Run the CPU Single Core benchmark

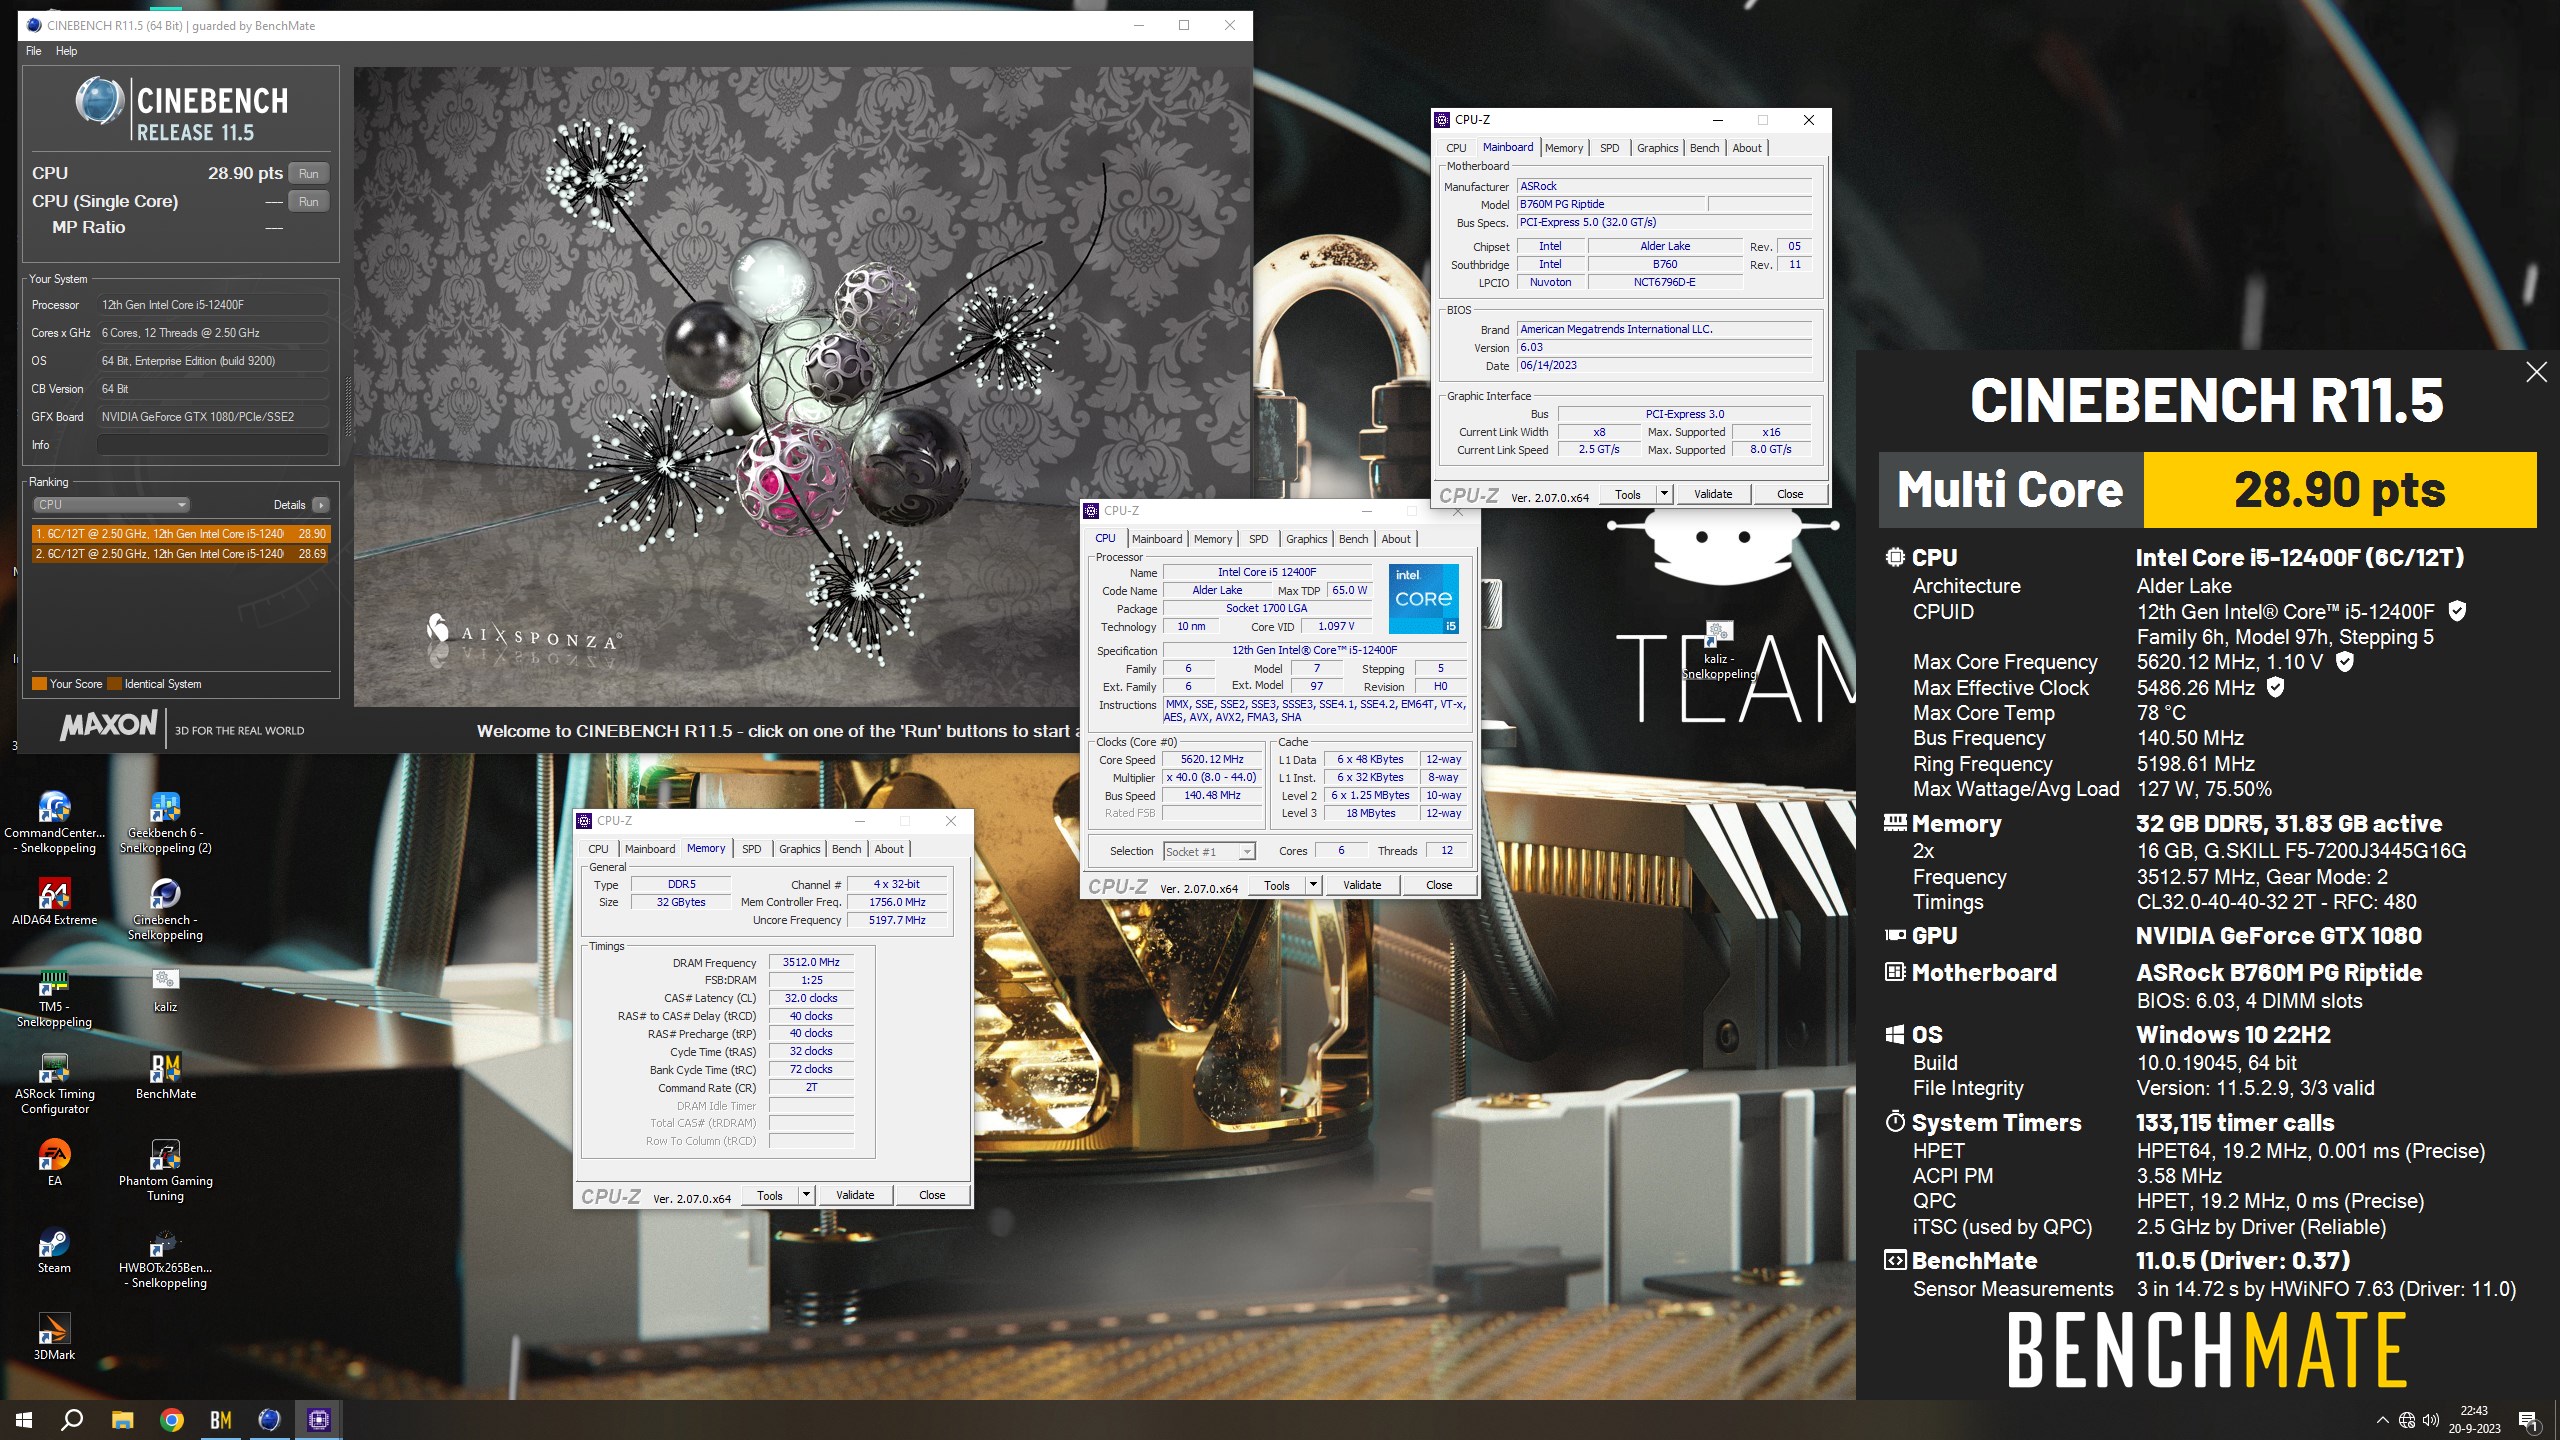coord(309,202)
